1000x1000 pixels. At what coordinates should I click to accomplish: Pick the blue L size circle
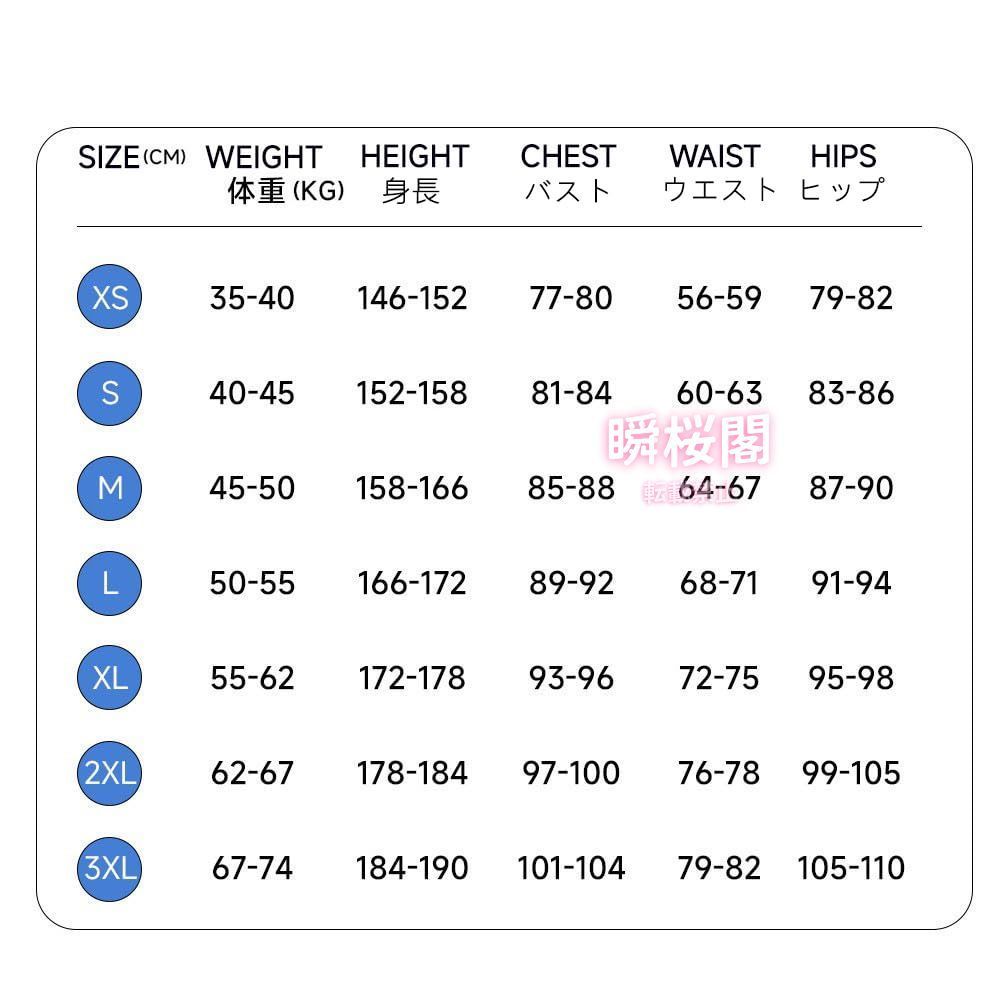click(110, 582)
